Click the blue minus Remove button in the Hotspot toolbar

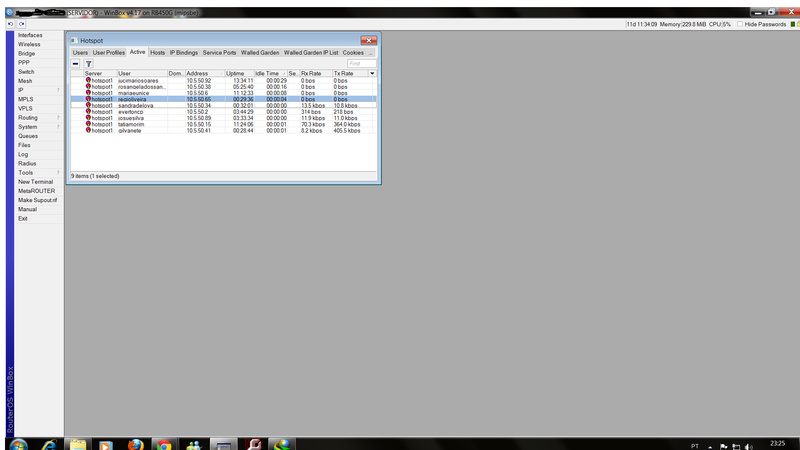(76, 64)
